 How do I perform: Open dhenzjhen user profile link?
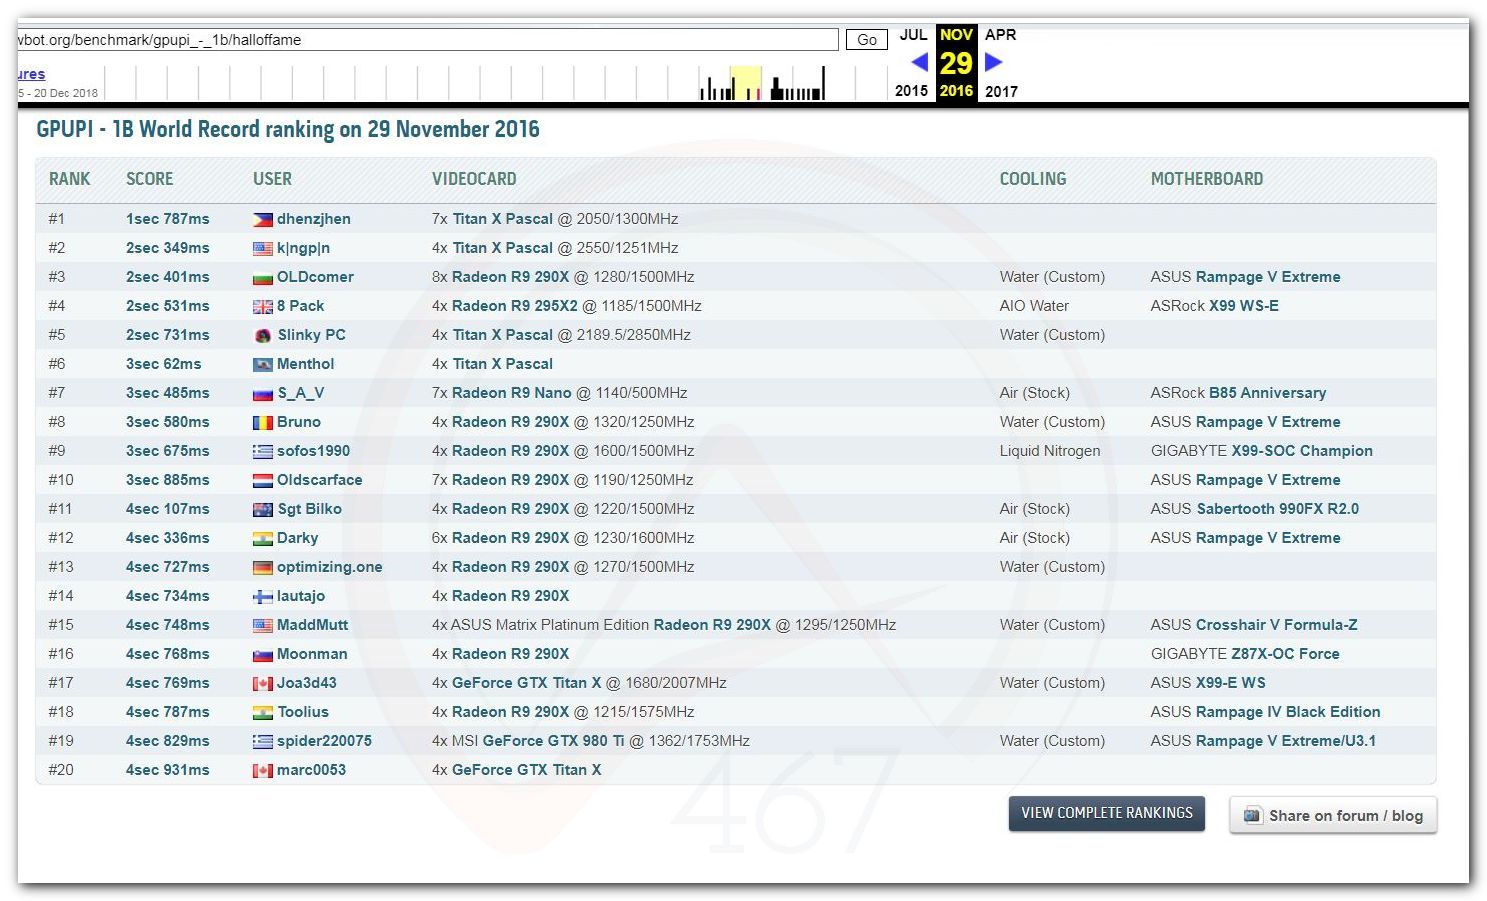click(x=314, y=219)
